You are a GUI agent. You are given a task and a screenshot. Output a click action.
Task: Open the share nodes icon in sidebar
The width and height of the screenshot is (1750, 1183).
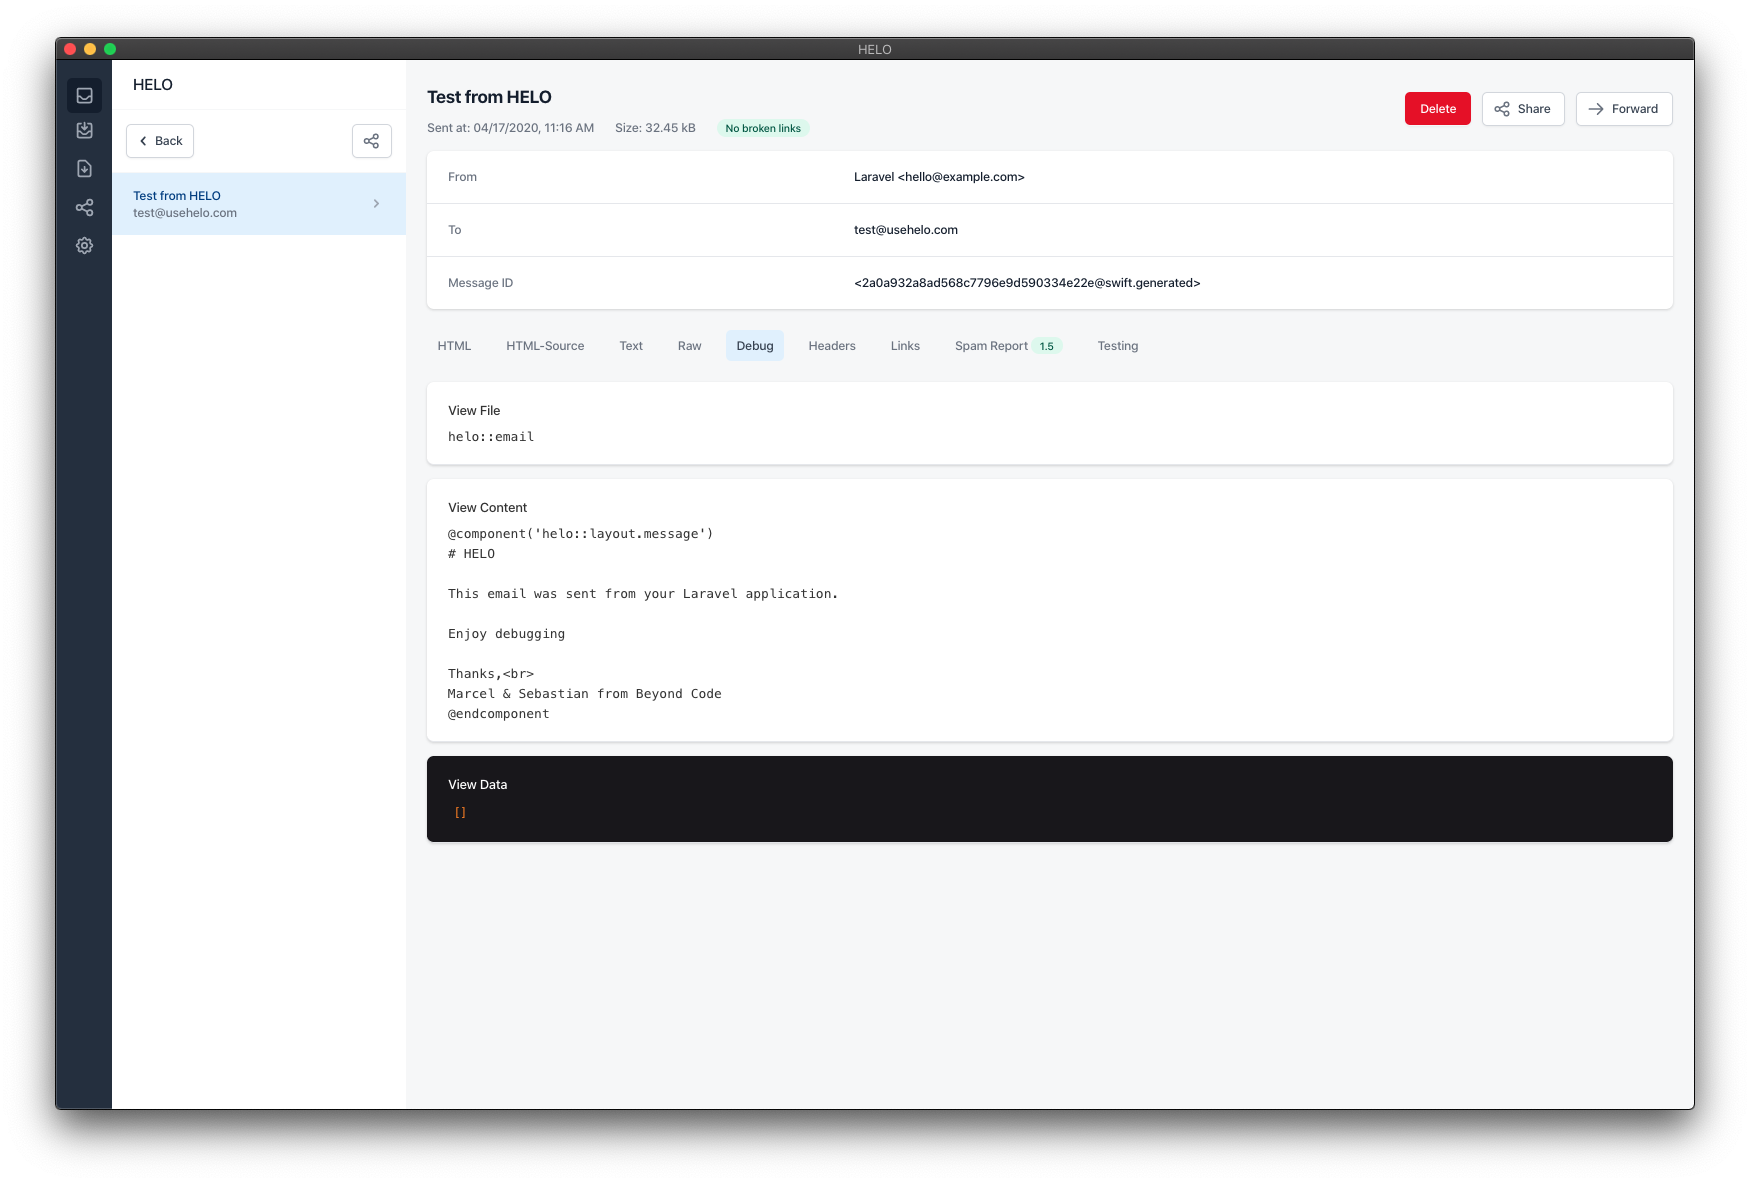point(85,207)
